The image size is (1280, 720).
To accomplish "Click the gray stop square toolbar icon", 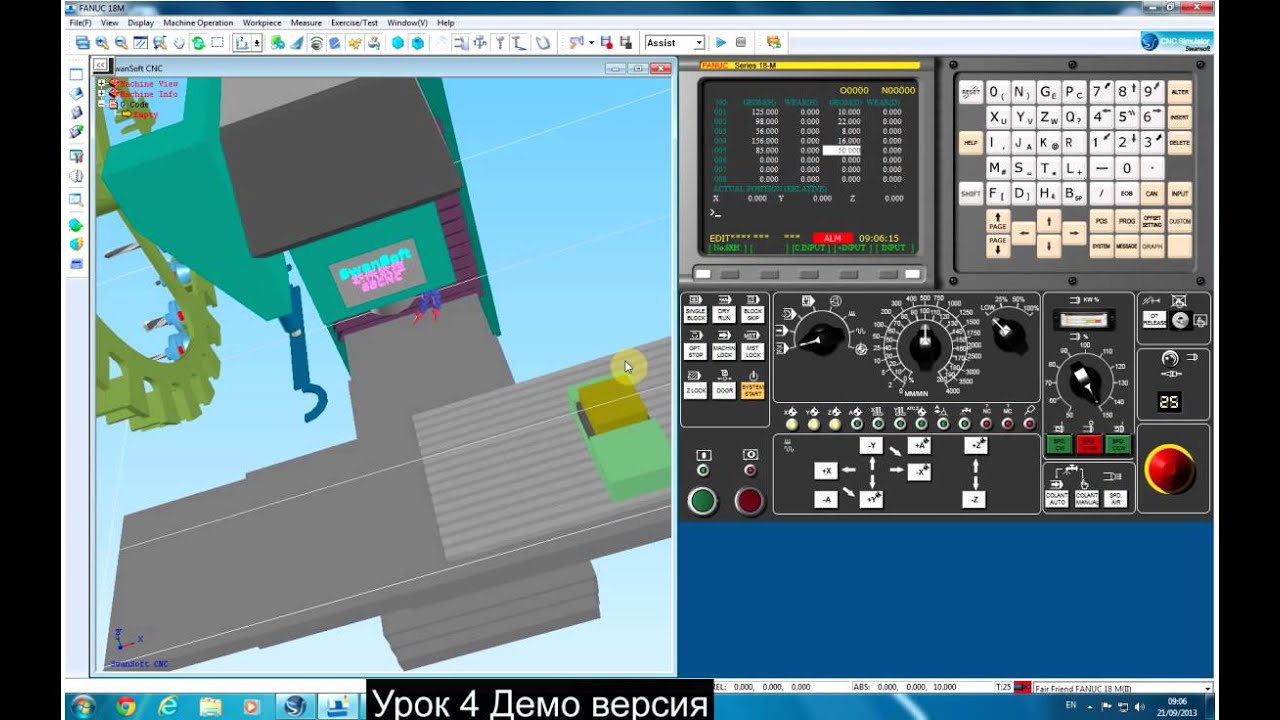I will click(741, 42).
